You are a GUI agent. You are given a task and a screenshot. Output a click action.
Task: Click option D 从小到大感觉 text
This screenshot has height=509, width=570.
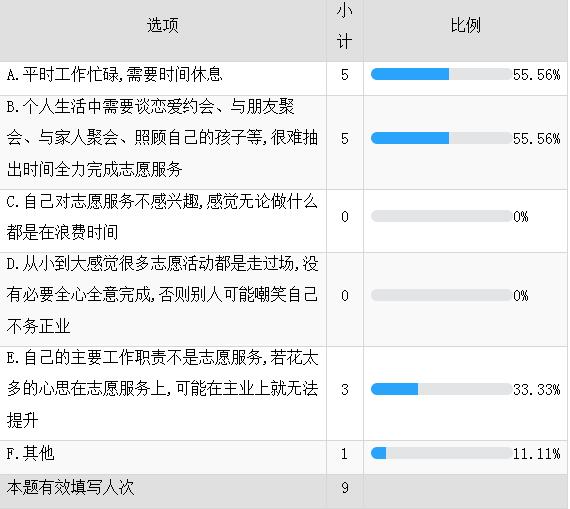(162, 295)
